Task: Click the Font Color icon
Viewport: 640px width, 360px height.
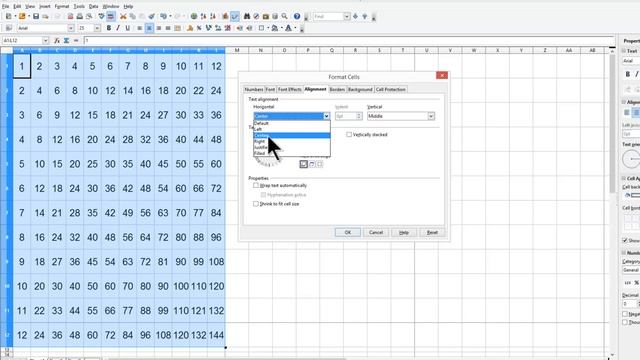Action: point(289,28)
